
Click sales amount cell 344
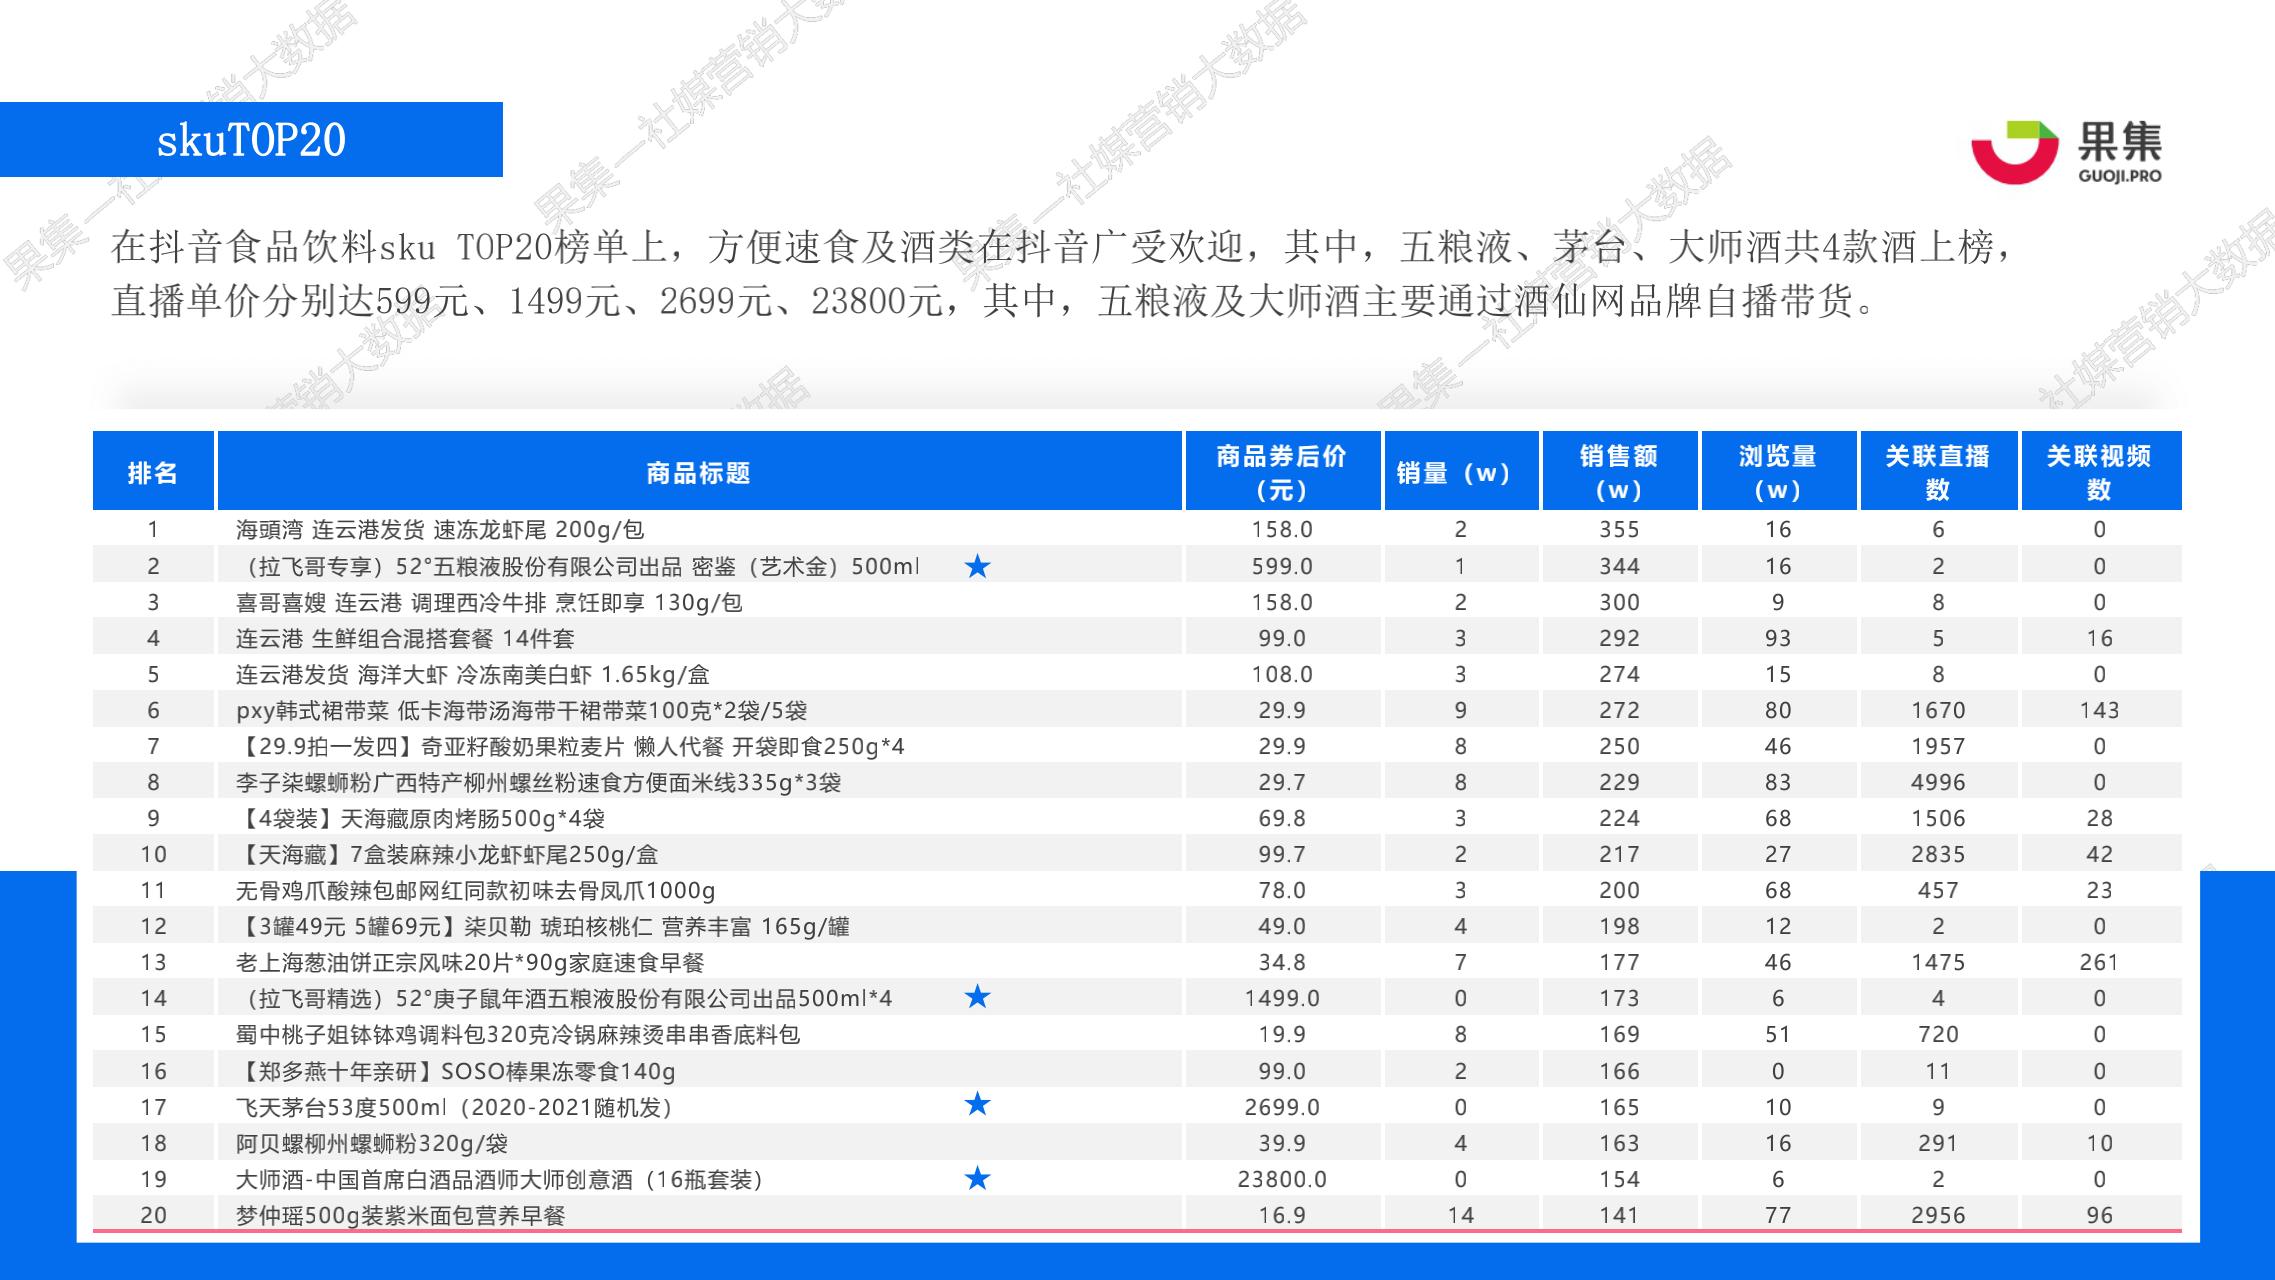pos(1619,567)
